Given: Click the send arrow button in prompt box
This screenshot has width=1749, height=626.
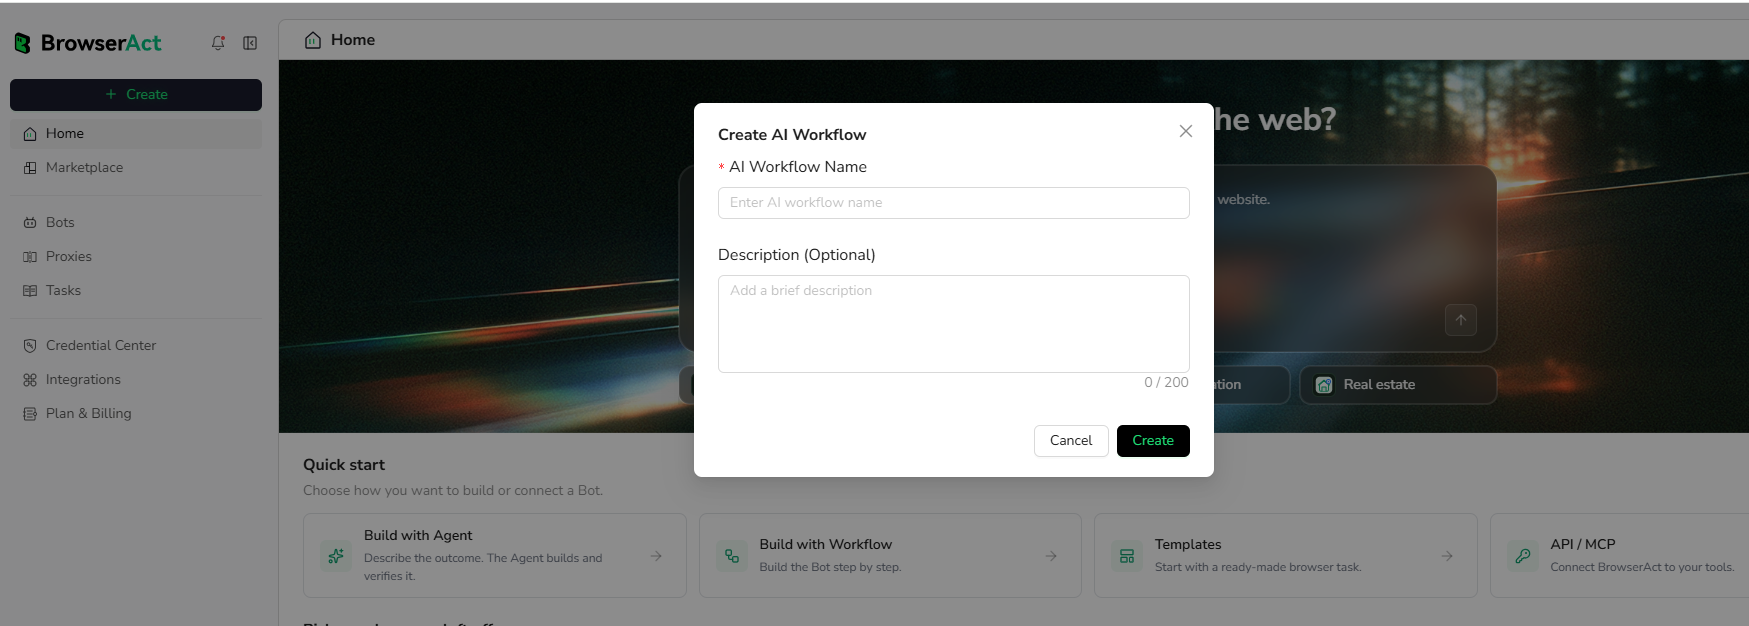Looking at the screenshot, I should click(1461, 320).
